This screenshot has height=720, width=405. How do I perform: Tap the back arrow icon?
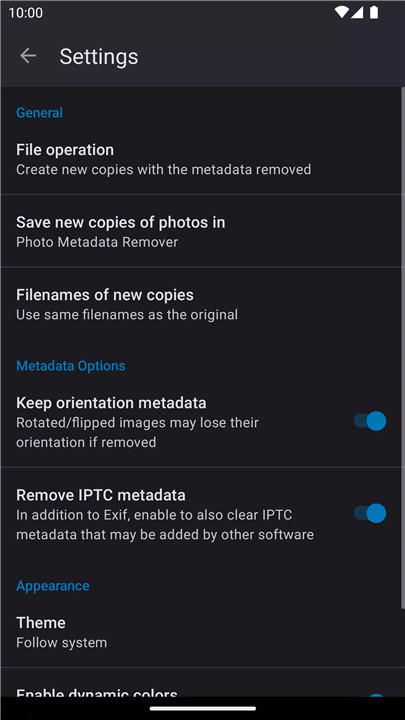(28, 56)
